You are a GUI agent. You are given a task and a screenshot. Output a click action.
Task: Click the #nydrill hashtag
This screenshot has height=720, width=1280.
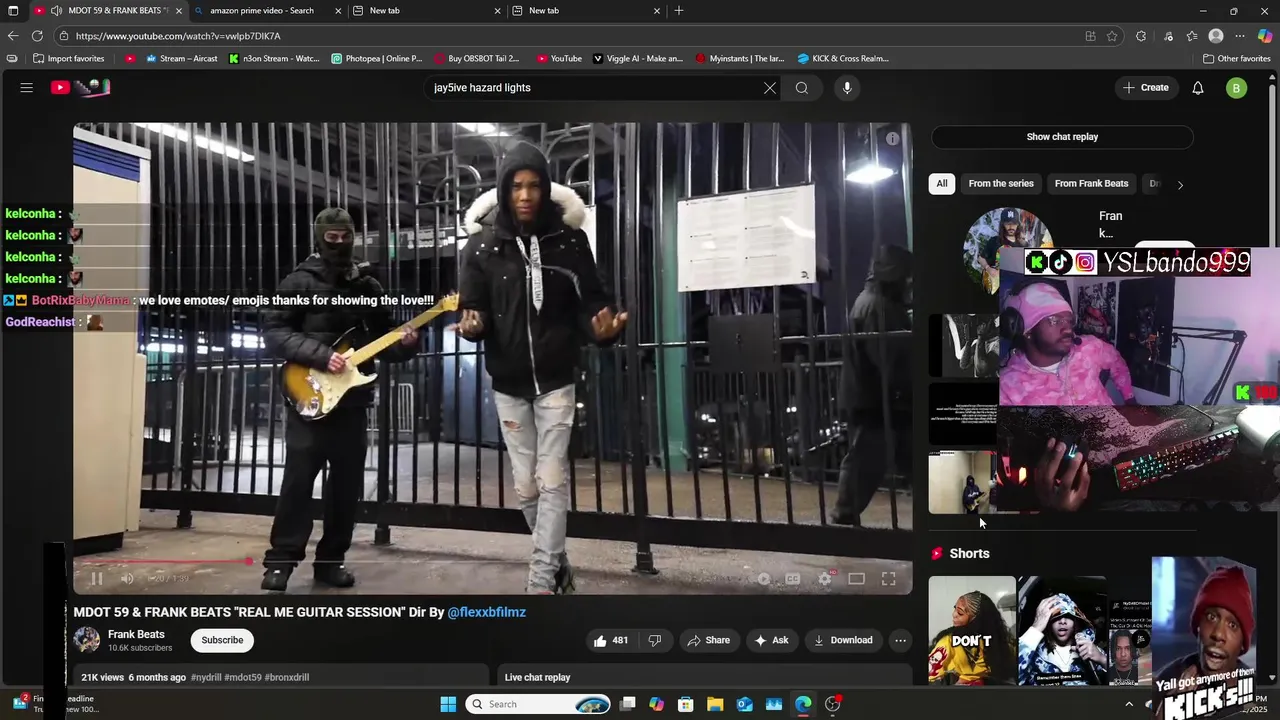(206, 677)
